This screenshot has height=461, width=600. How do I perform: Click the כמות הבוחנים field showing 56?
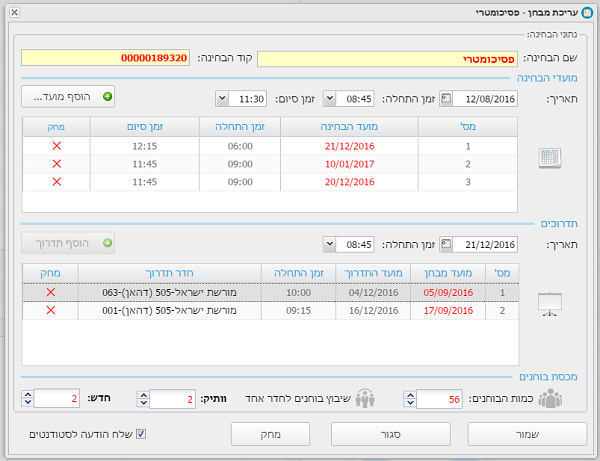point(439,399)
